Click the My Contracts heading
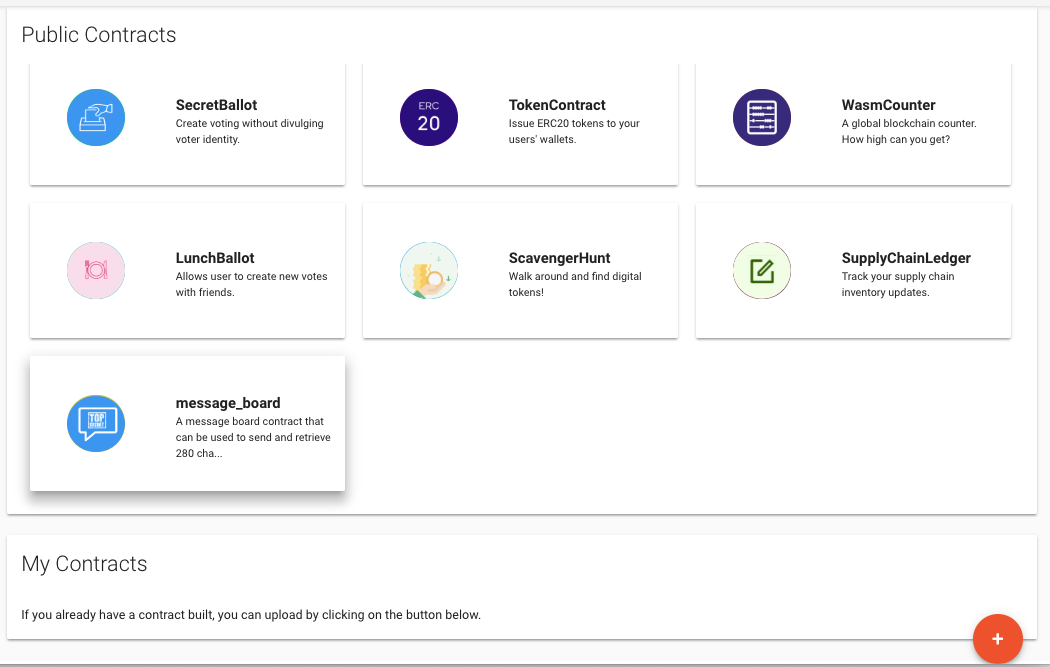1050x667 pixels. click(x=84, y=564)
